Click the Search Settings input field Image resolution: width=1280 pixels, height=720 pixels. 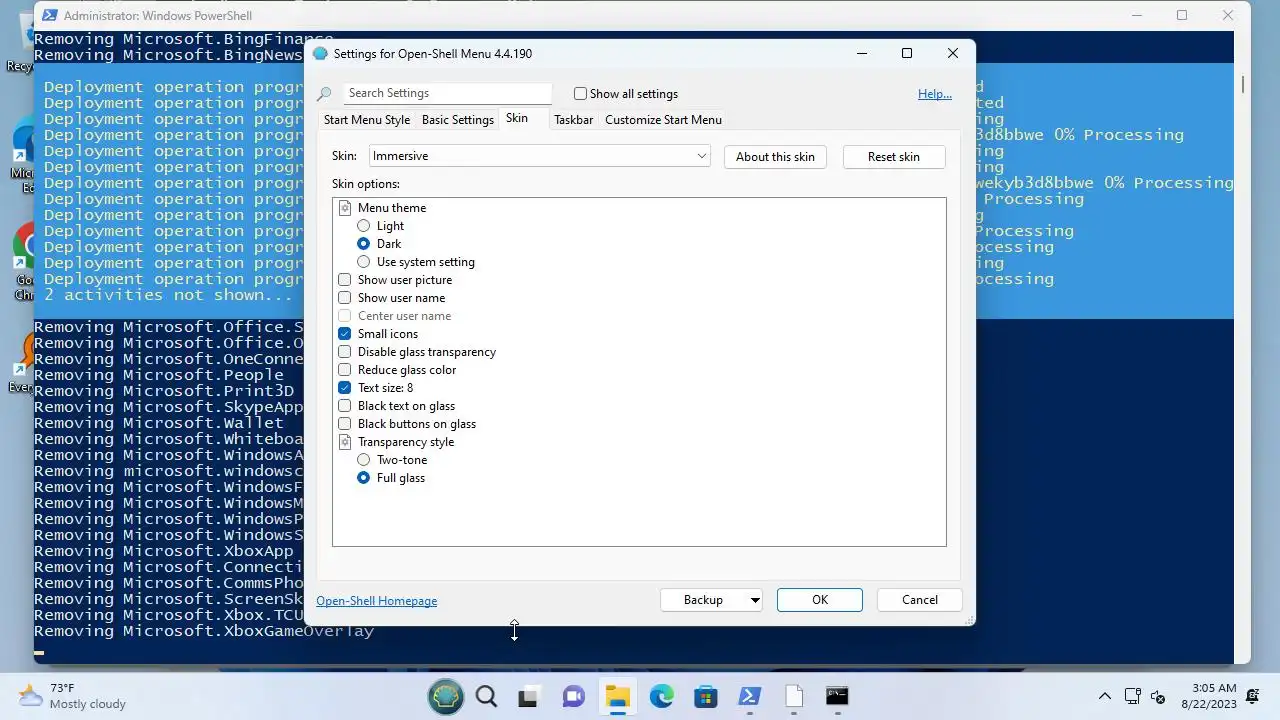[x=448, y=93]
